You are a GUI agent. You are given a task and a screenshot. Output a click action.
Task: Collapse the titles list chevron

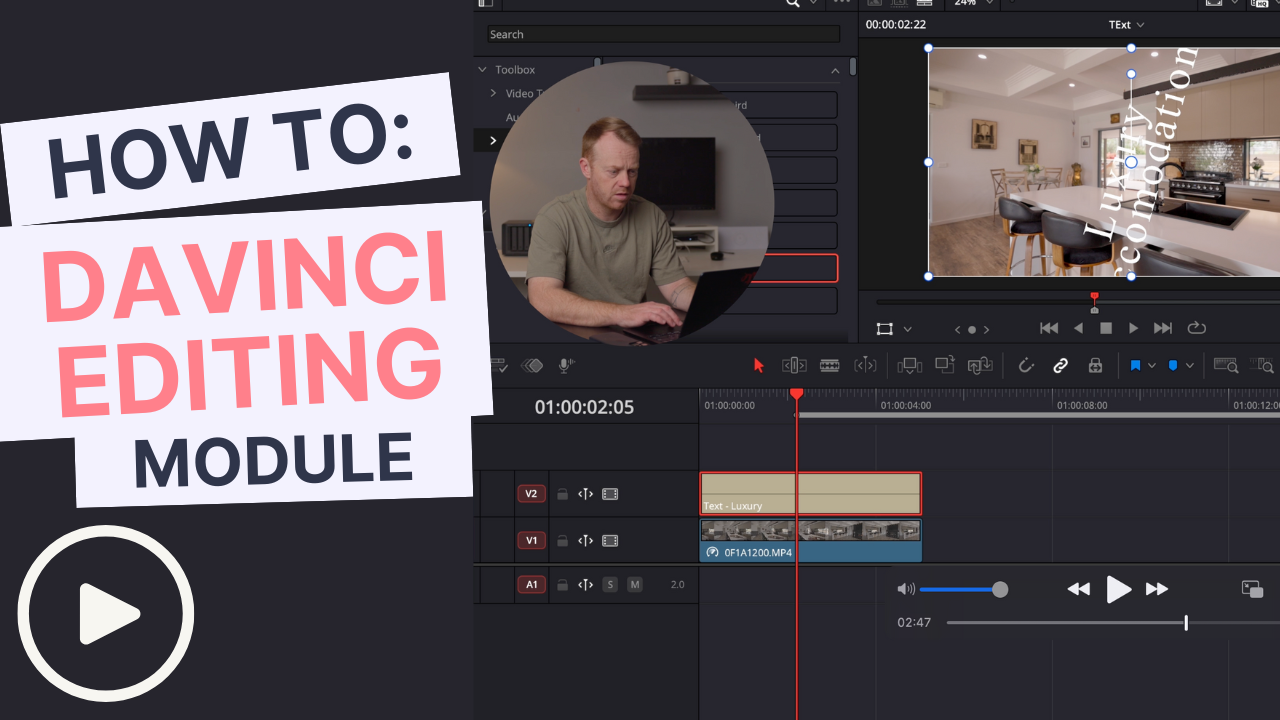coord(835,70)
